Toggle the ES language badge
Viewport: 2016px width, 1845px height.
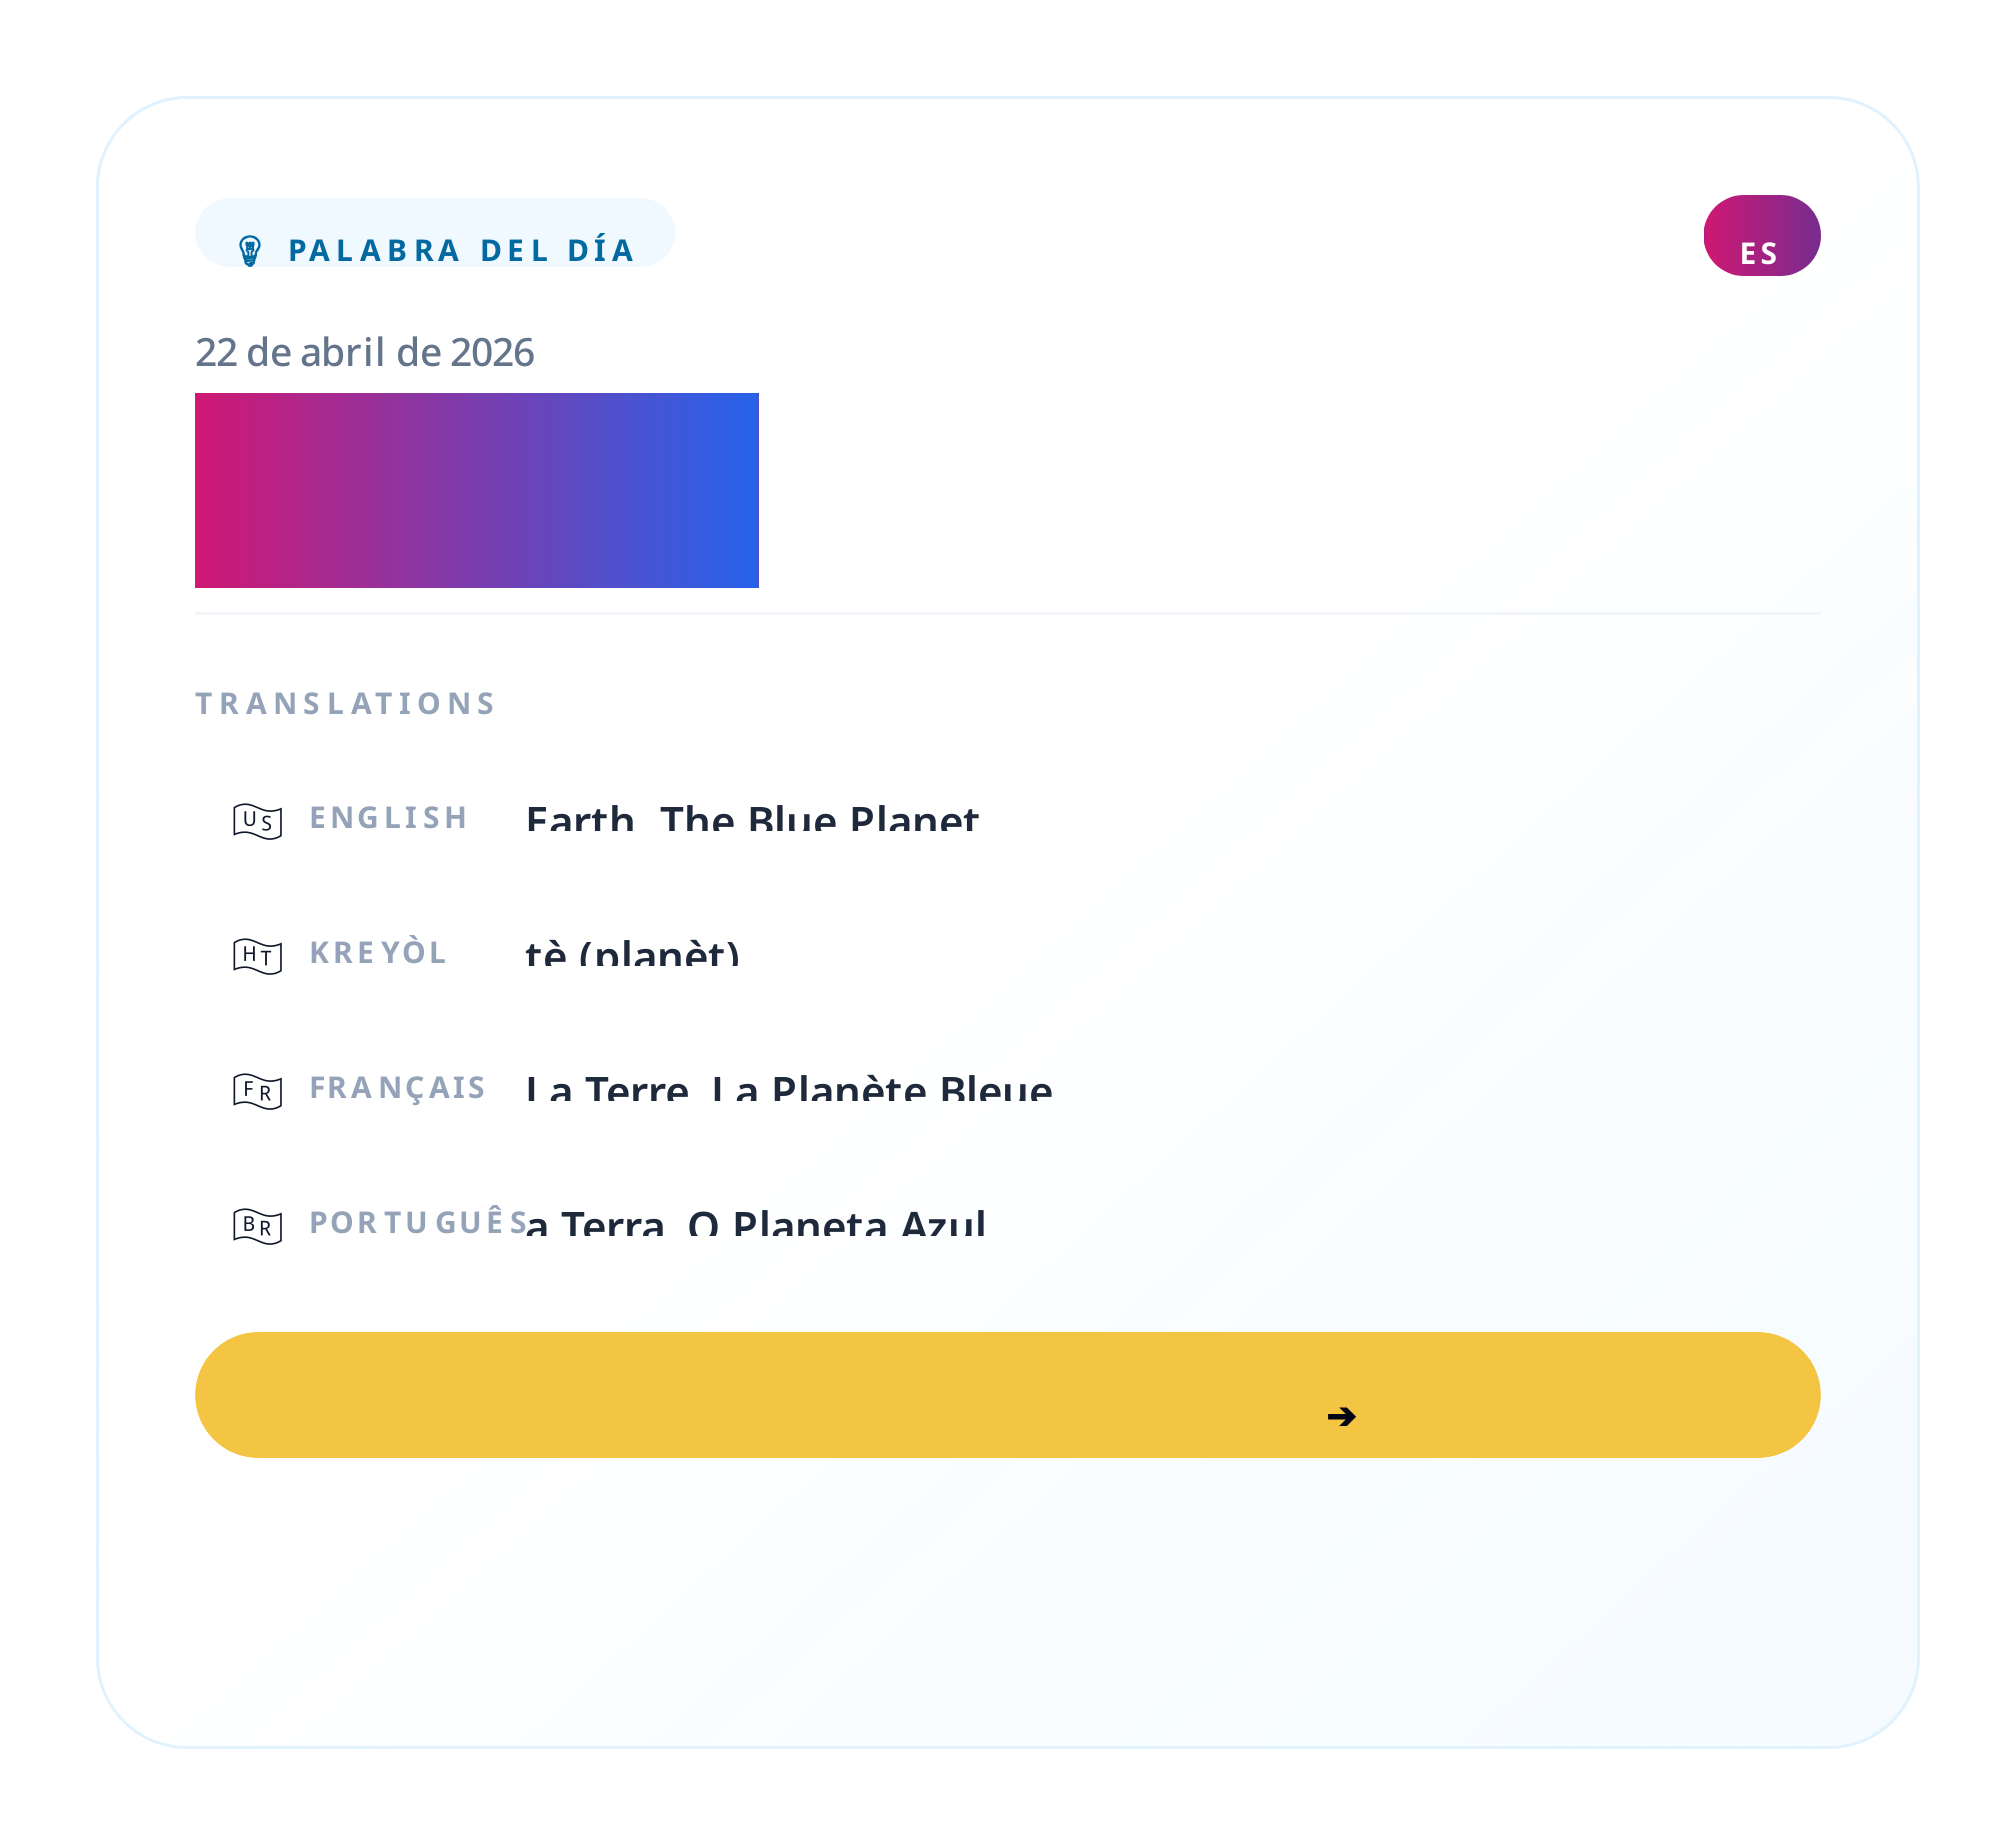[1761, 236]
